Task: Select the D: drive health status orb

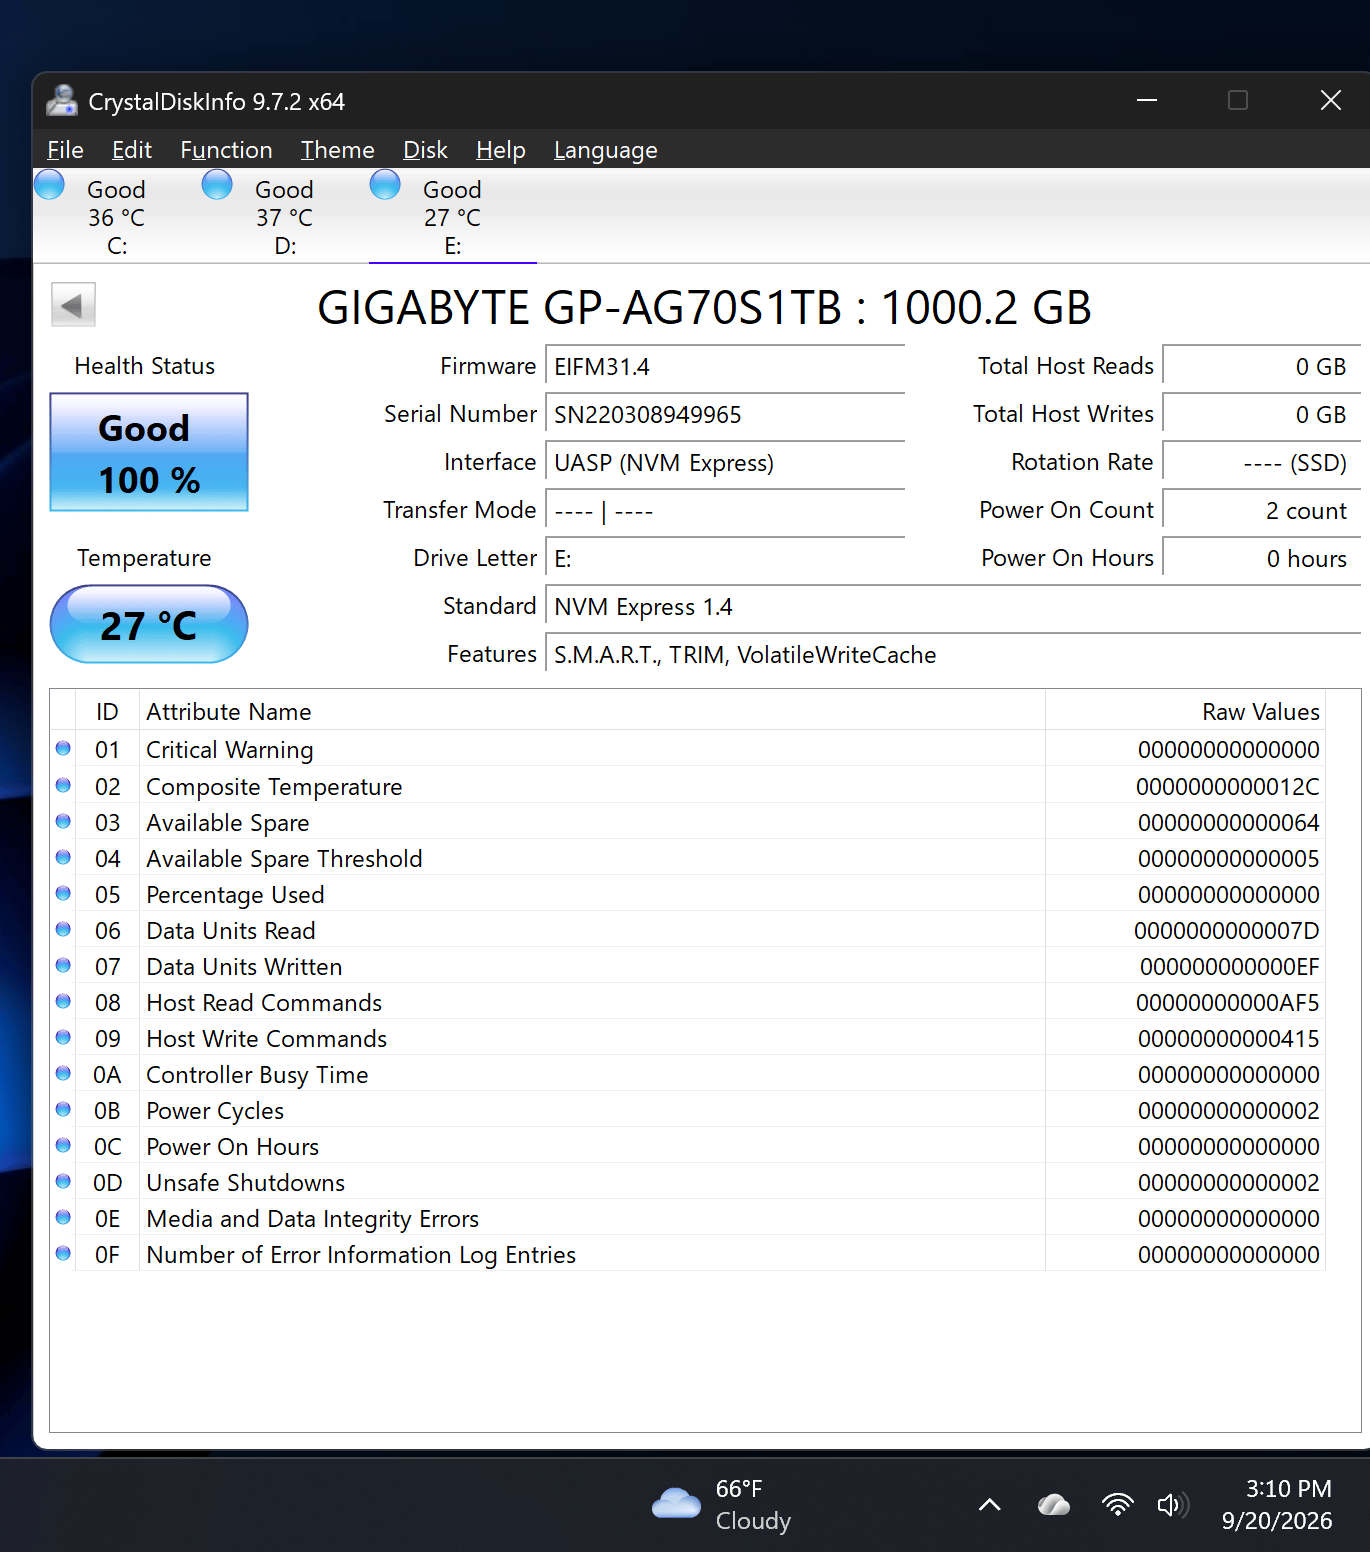Action: coord(217,185)
